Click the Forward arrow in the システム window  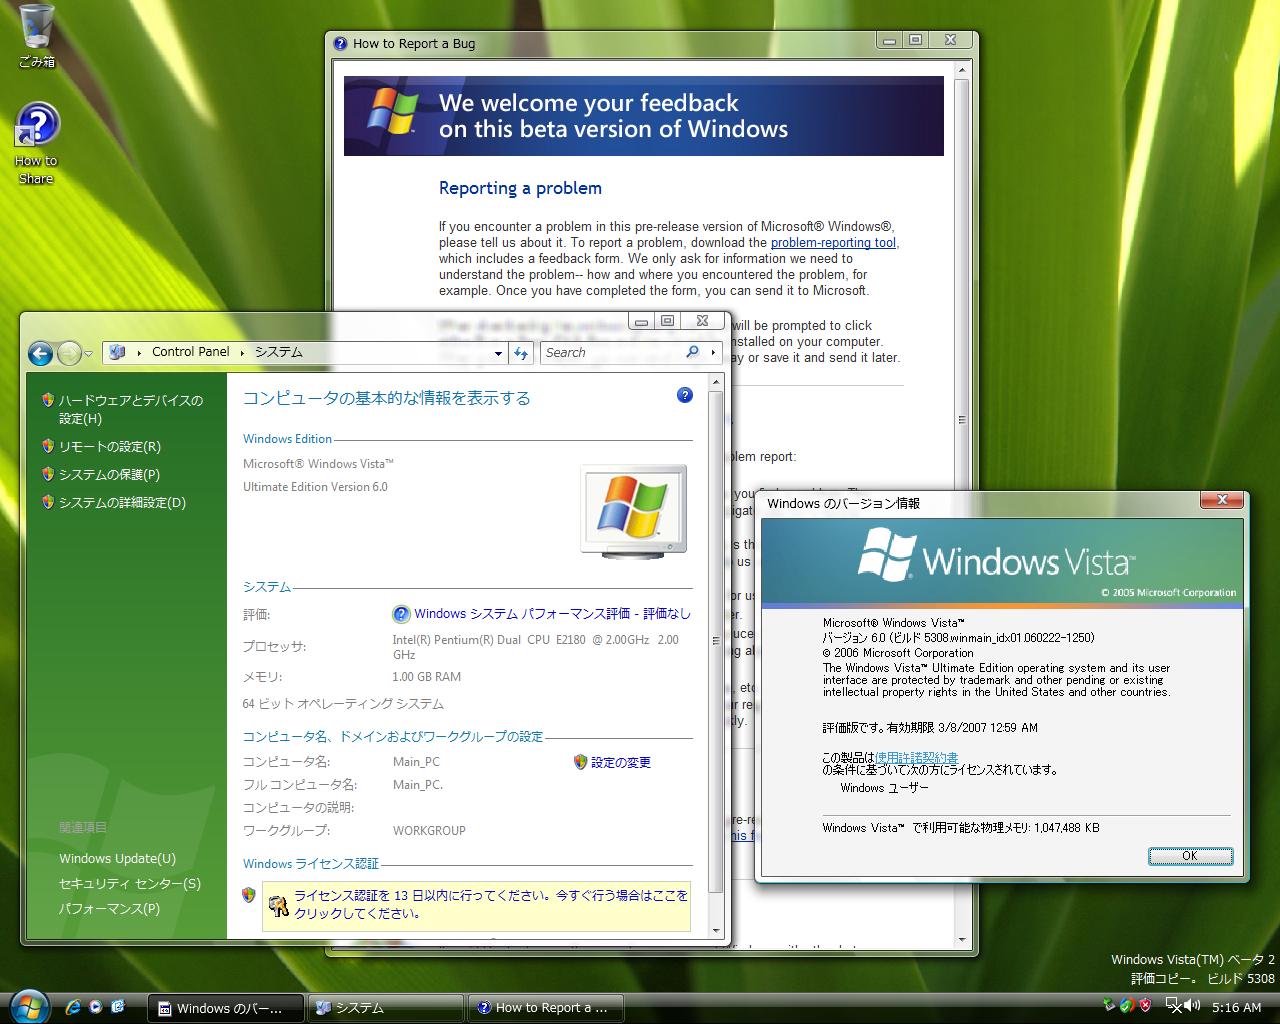tap(69, 353)
